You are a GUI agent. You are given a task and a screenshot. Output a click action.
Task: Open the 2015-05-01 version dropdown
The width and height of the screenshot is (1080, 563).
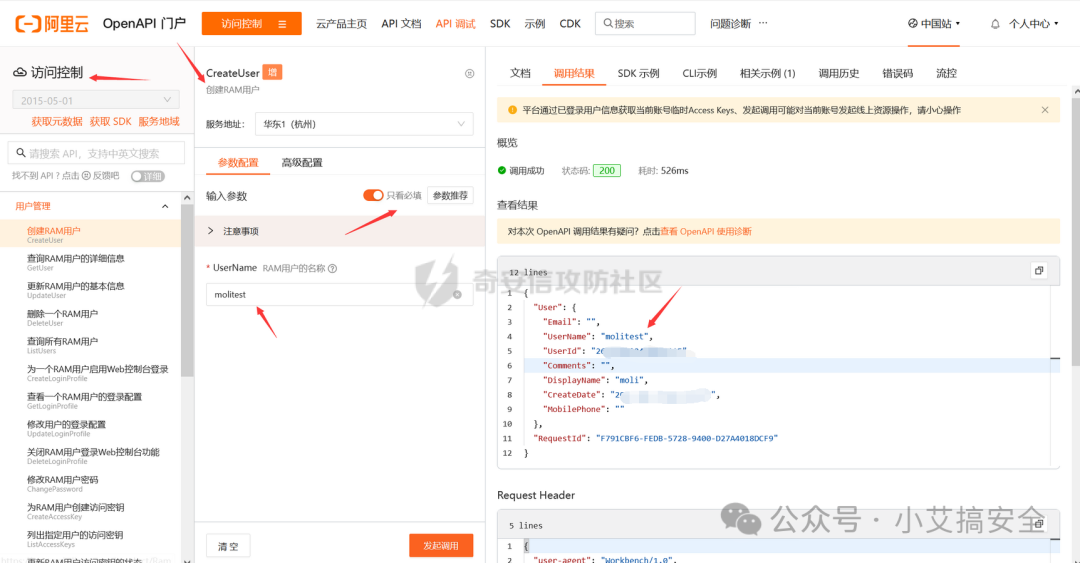coord(96,100)
